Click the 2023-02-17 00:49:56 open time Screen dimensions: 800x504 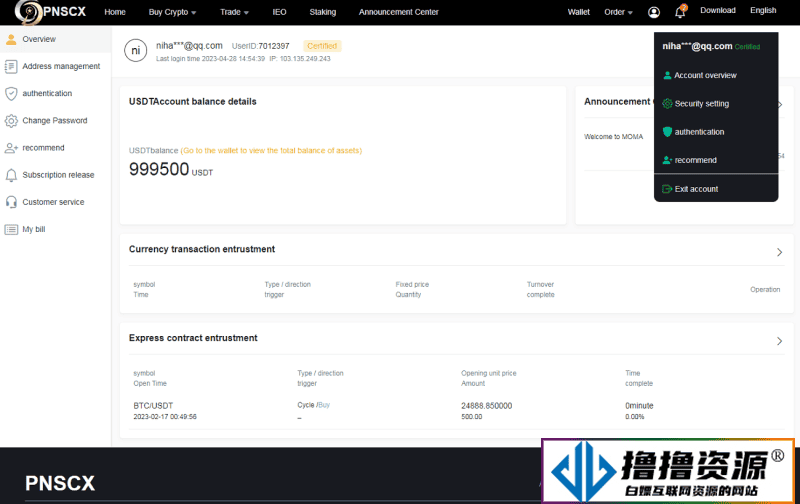(165, 417)
